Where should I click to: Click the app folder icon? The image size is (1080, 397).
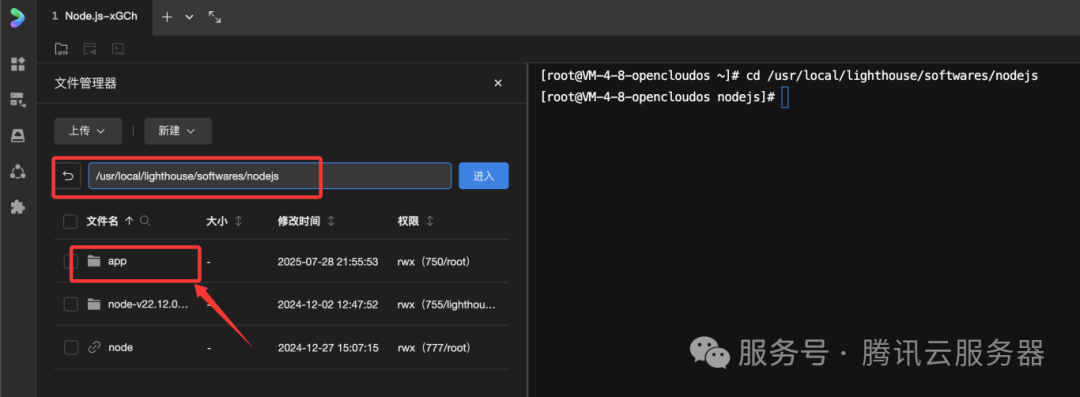click(x=94, y=261)
